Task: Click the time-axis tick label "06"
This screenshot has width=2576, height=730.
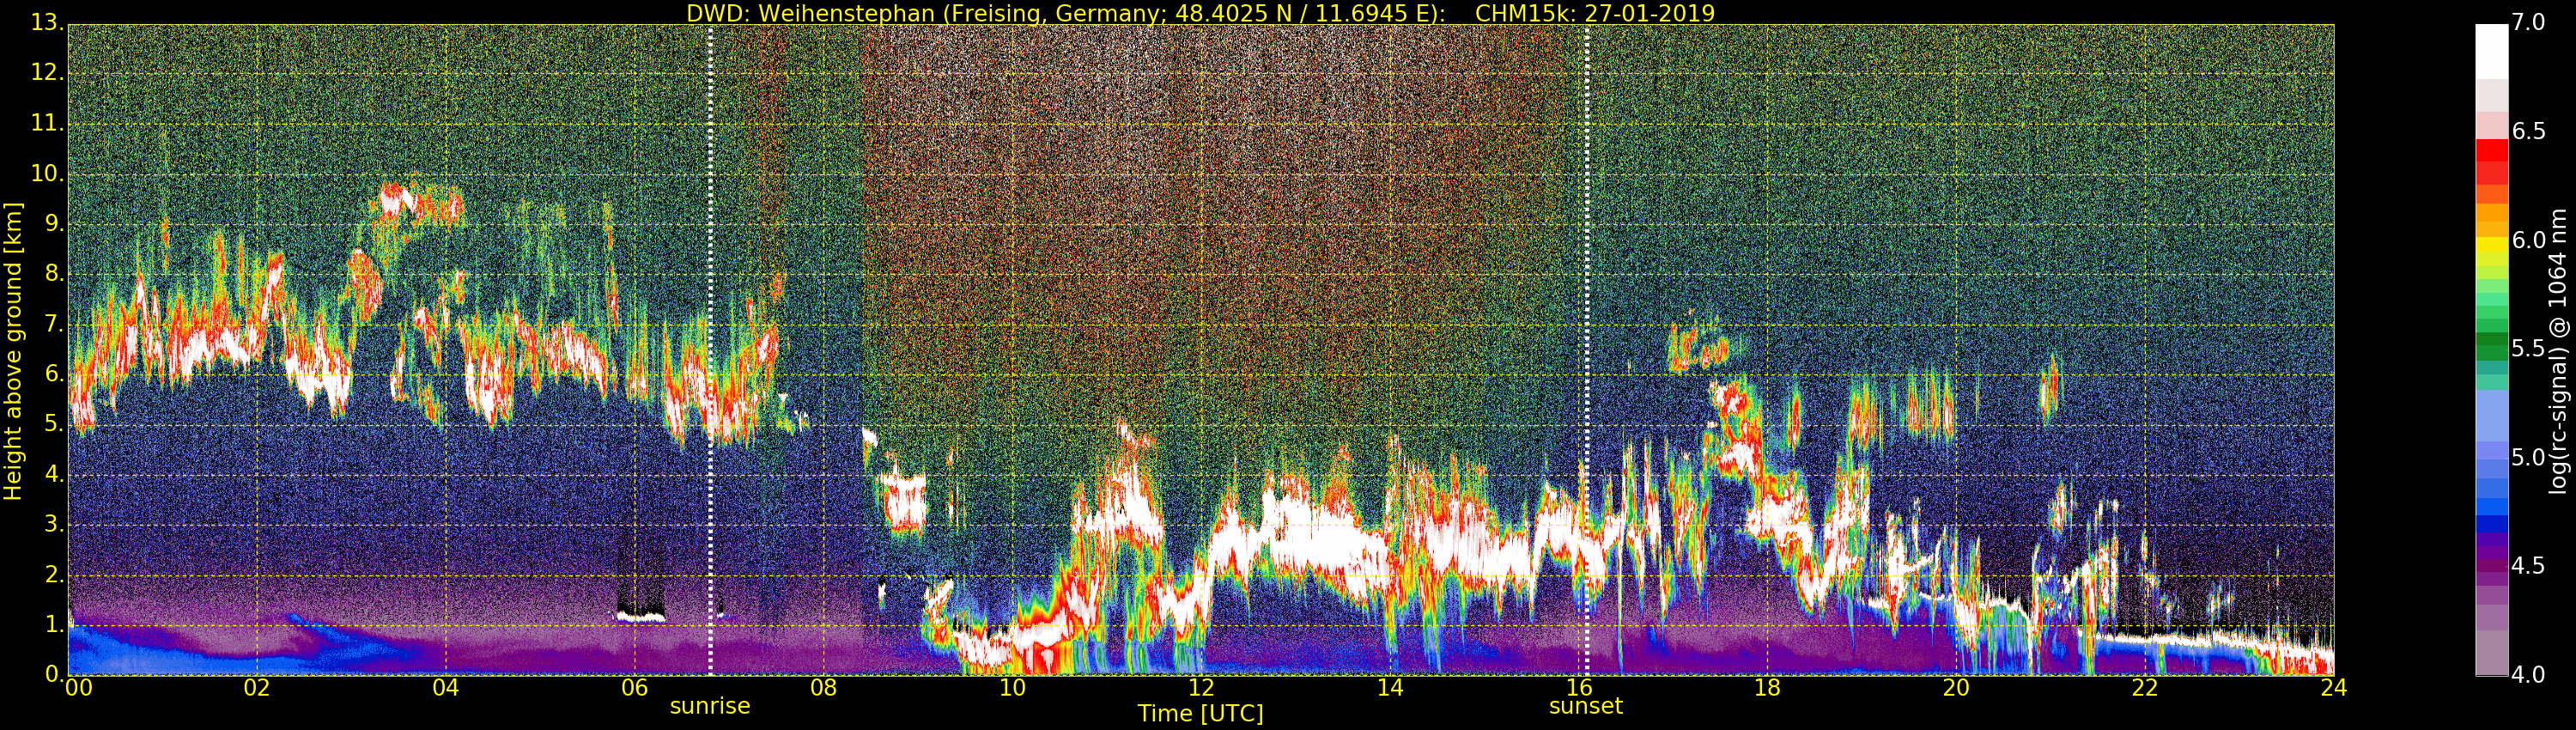Action: pyautogui.click(x=634, y=688)
